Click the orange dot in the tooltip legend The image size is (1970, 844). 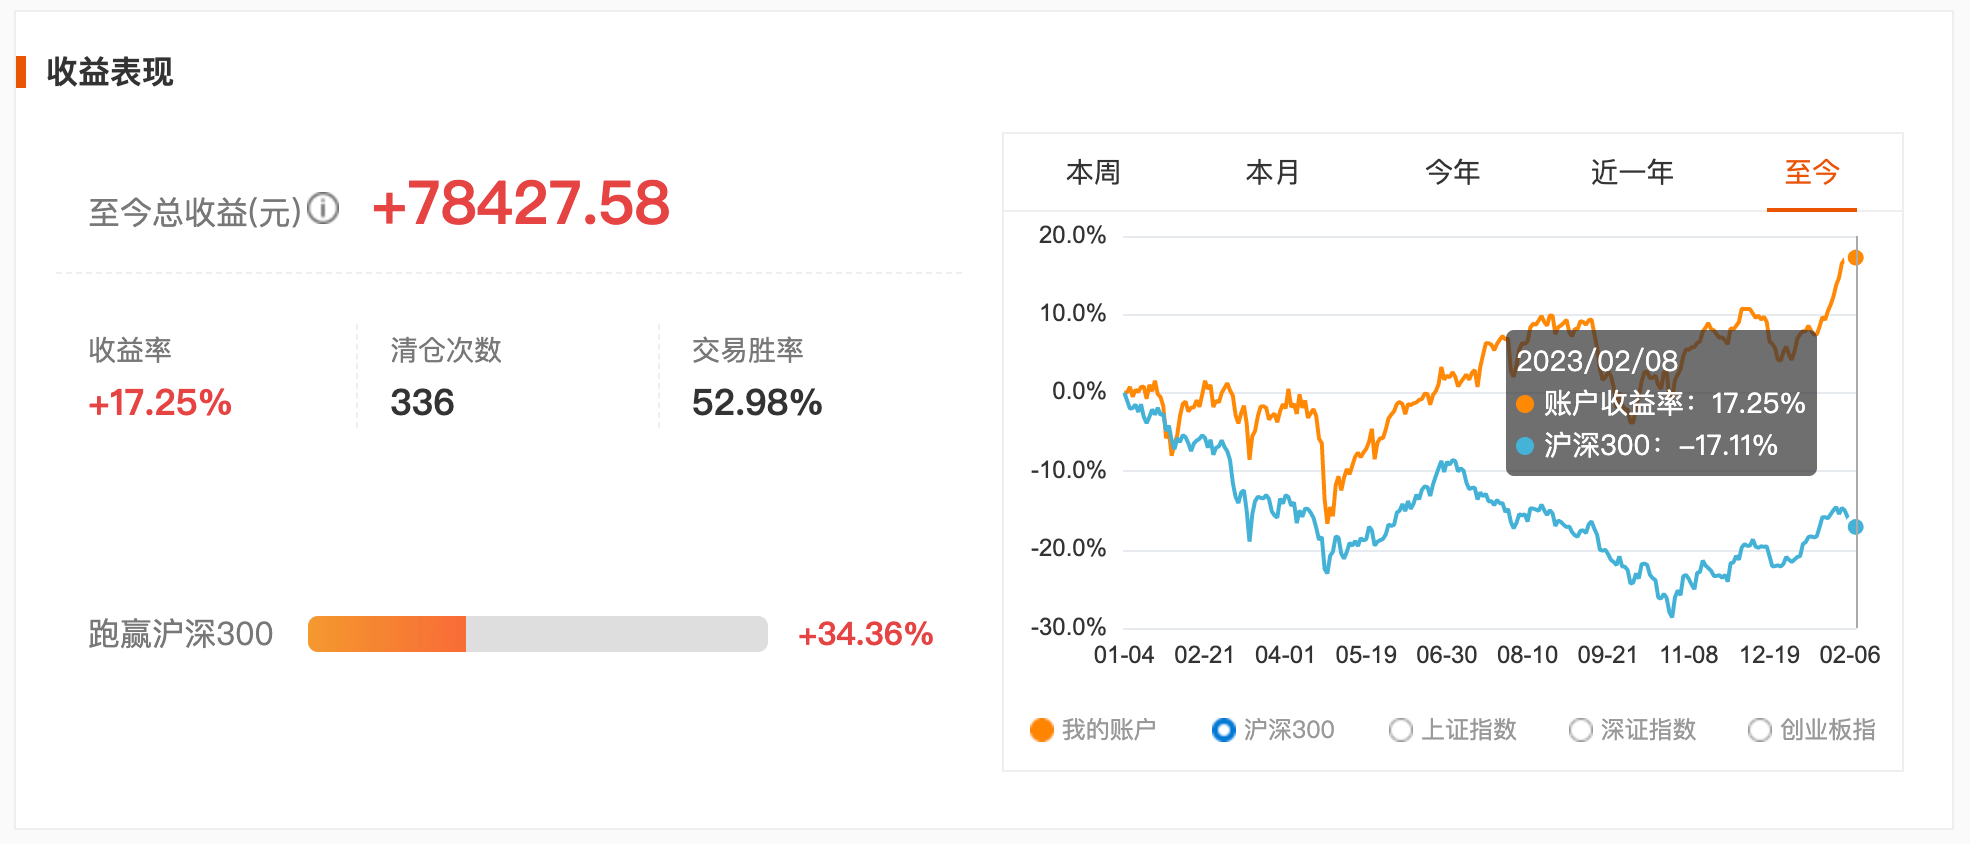tap(1525, 404)
